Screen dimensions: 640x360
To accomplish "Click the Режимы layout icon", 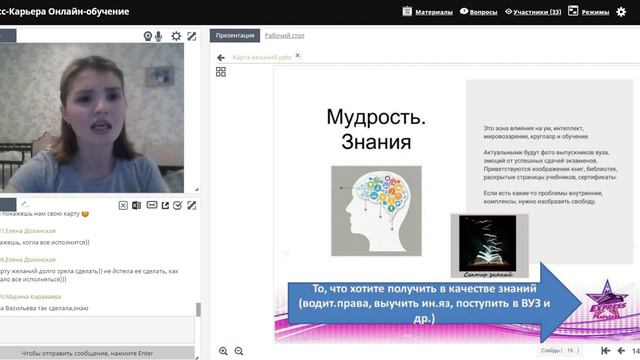I will point(573,11).
